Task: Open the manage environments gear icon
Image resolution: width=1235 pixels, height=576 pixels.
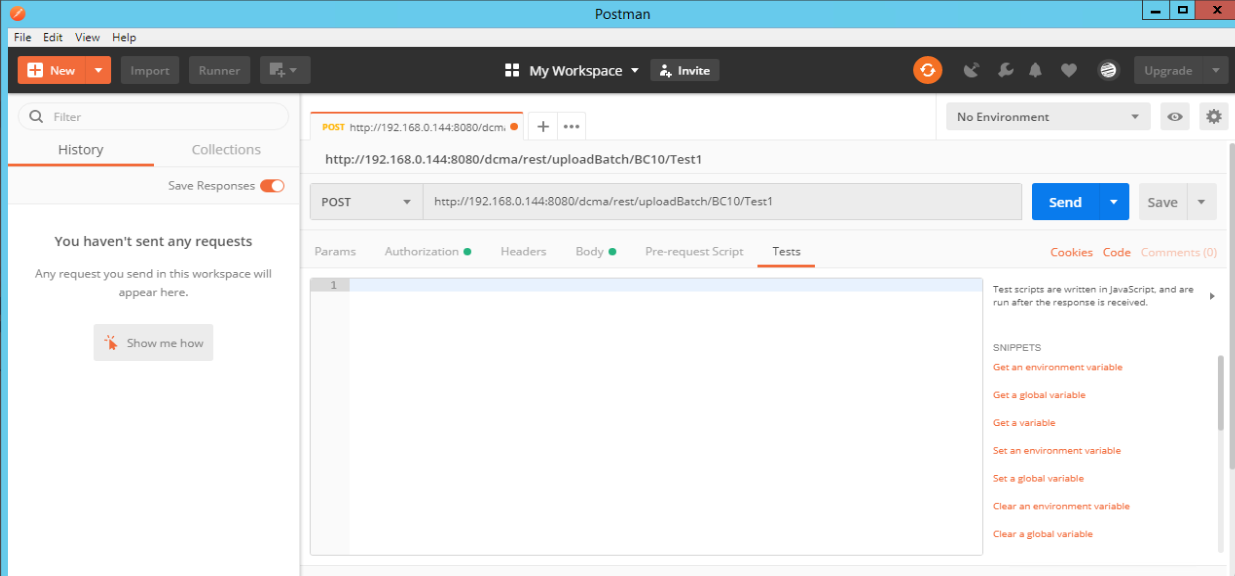Action: click(1214, 117)
